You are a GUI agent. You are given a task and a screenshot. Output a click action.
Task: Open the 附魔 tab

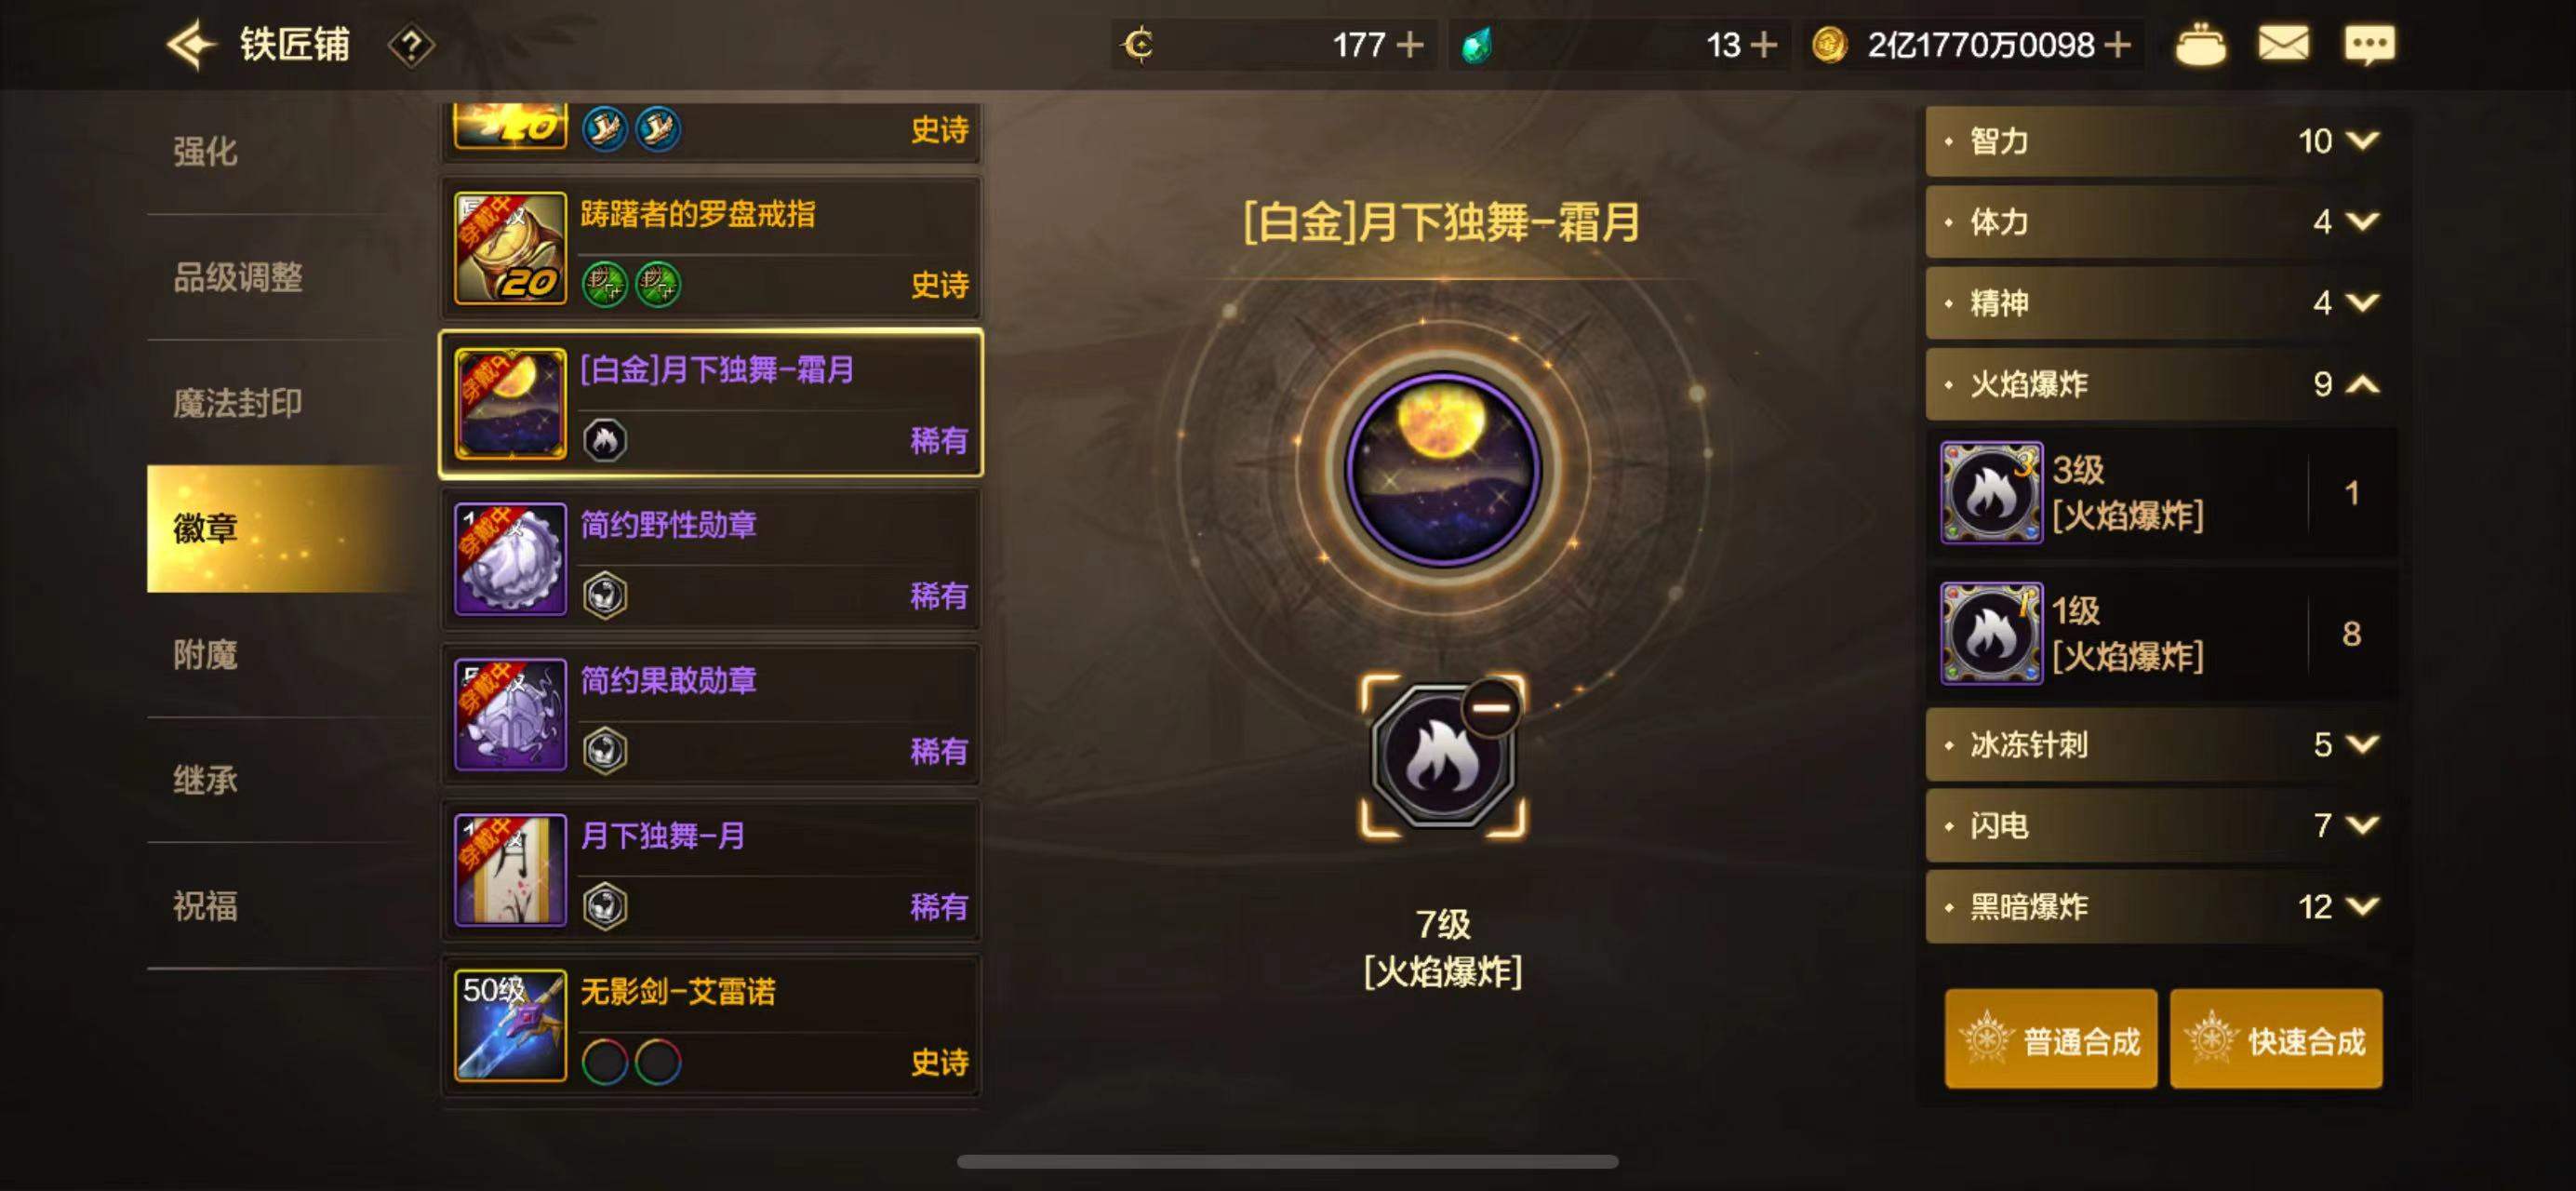click(x=206, y=655)
